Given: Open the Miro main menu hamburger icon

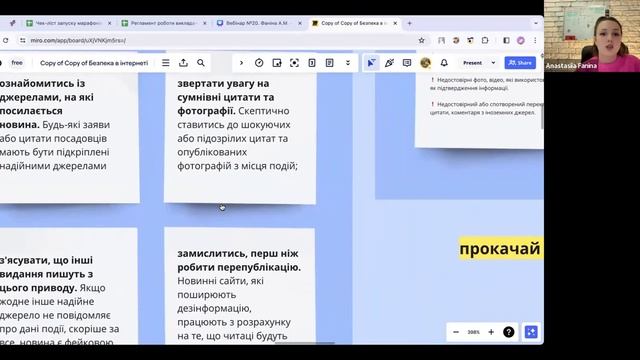Looking at the screenshot, I should [x=165, y=63].
